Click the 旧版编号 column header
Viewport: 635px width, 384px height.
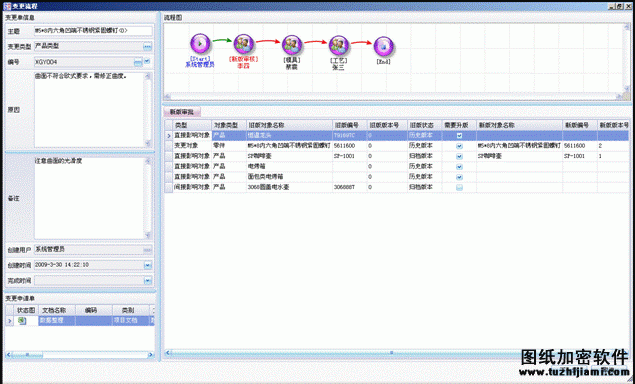[349, 125]
